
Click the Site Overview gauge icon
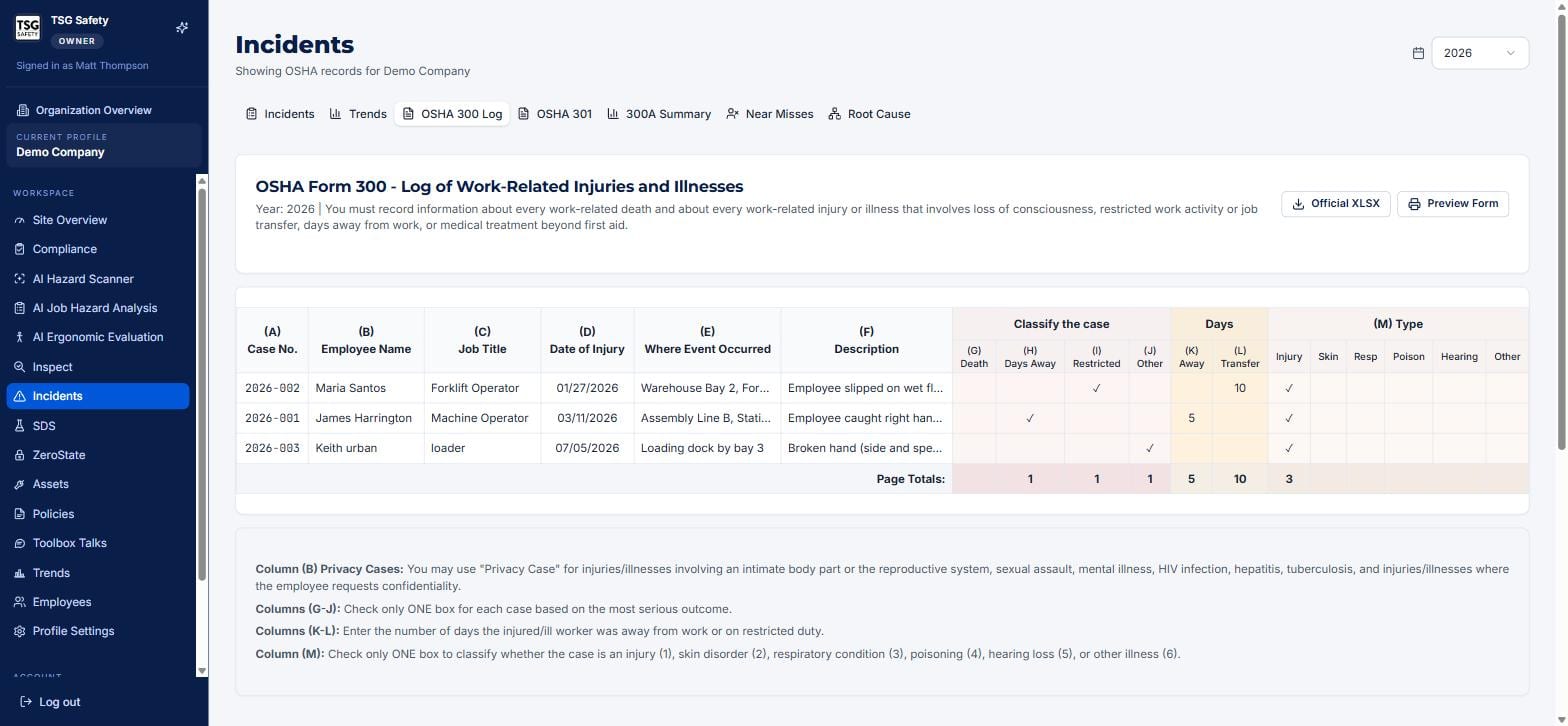pos(19,220)
